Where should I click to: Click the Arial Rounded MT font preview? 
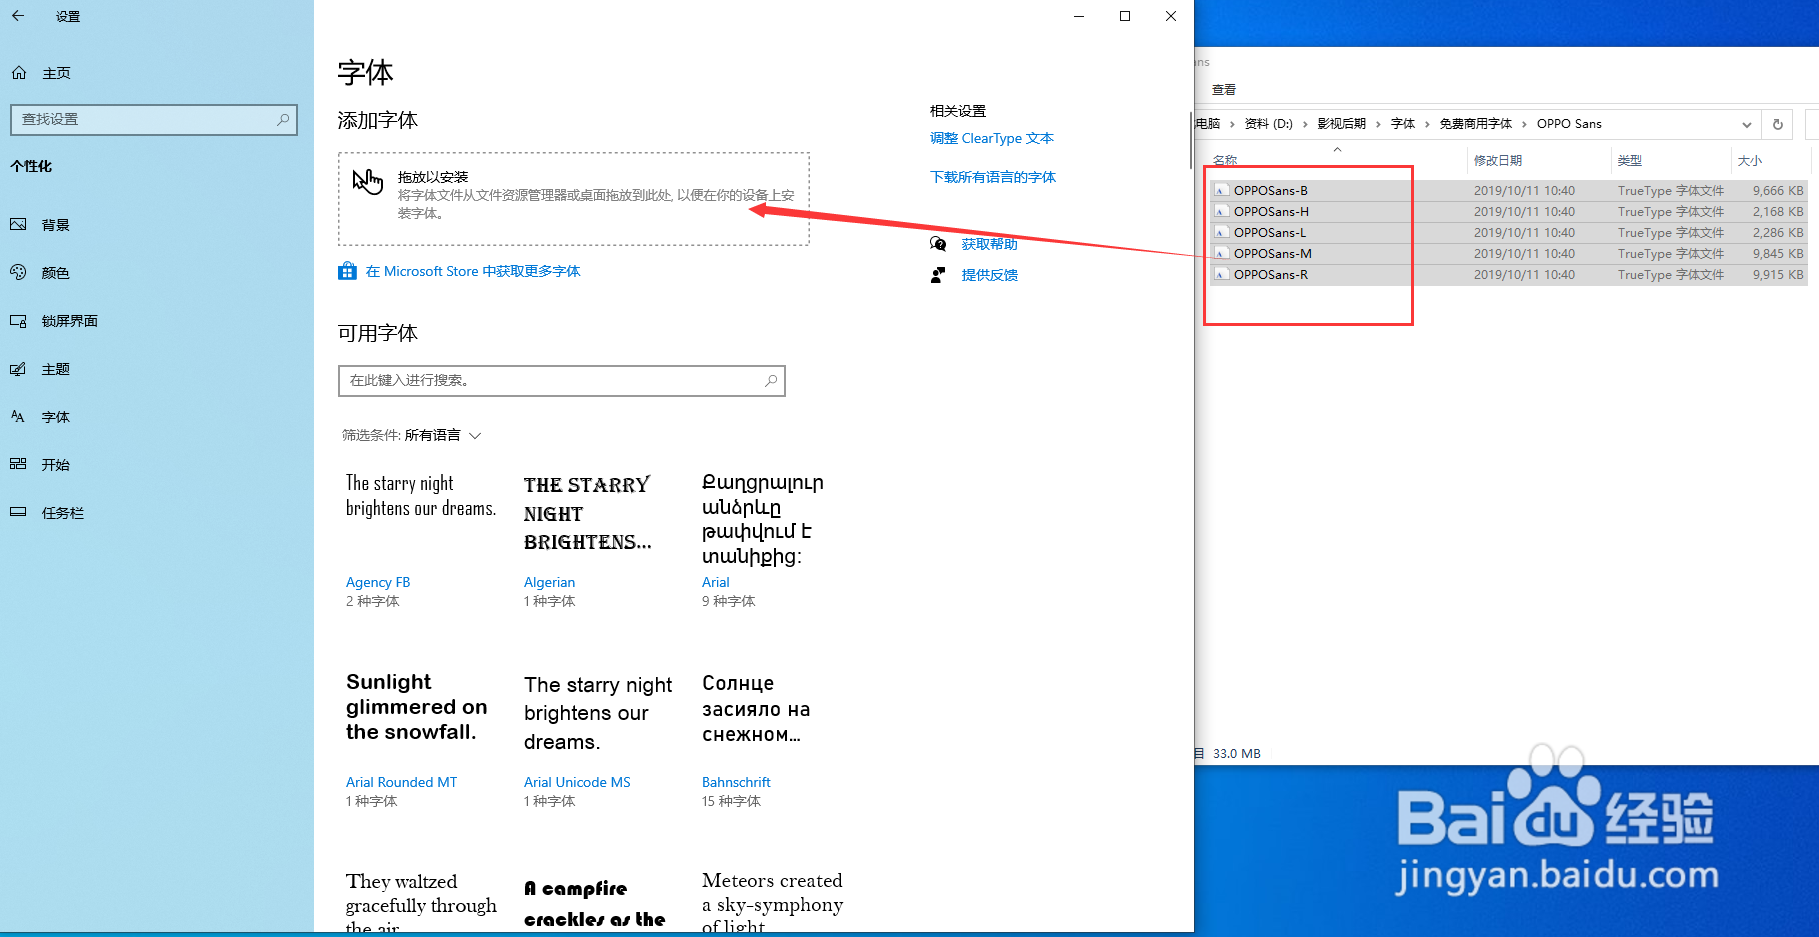(417, 707)
